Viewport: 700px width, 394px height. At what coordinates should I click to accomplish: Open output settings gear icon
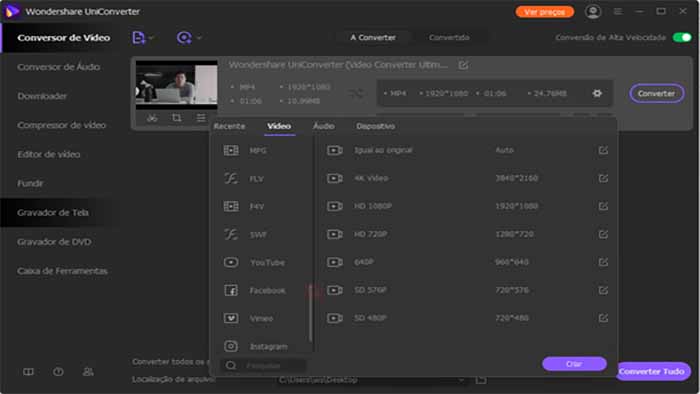597,93
